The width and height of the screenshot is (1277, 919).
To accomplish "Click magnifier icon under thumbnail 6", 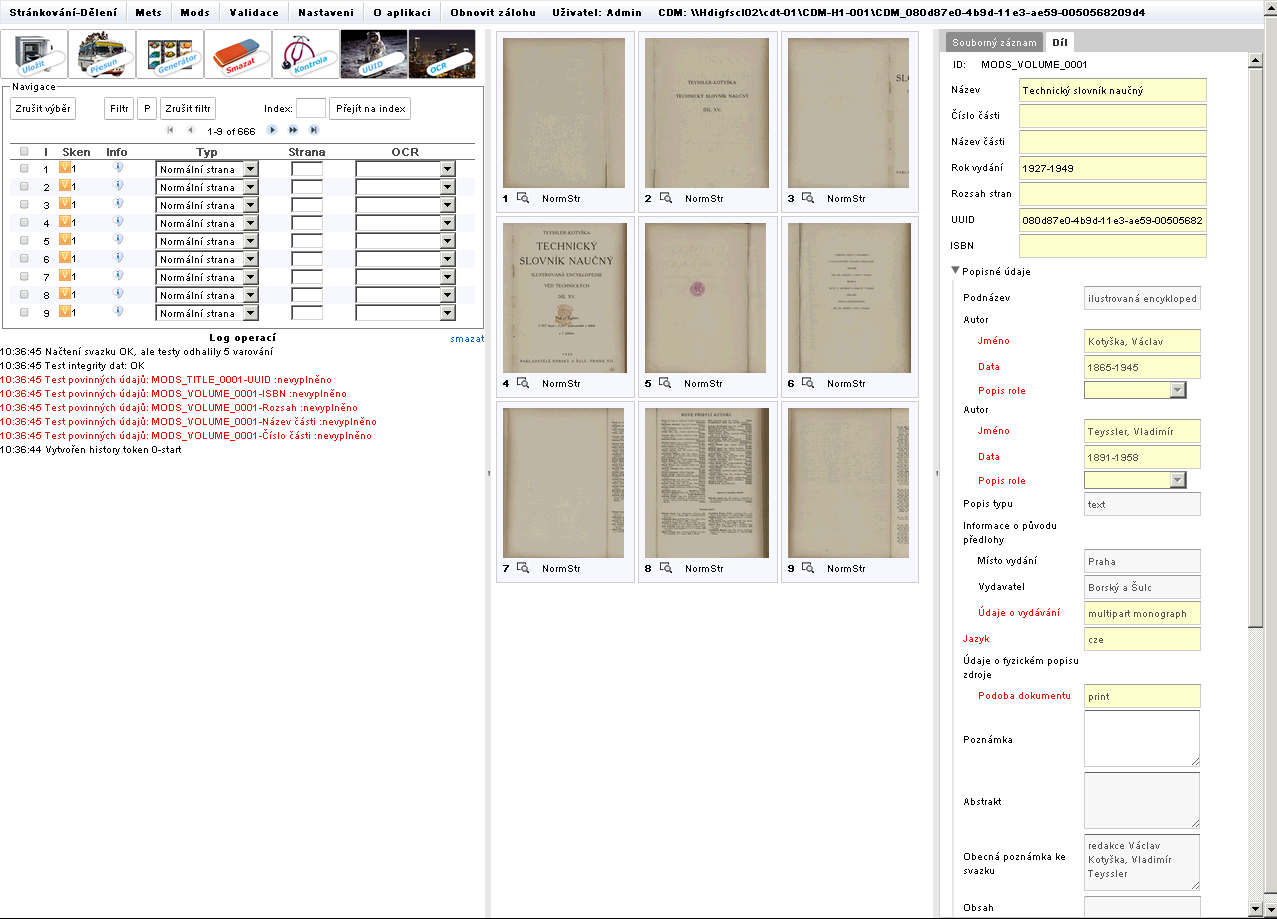I will (808, 384).
